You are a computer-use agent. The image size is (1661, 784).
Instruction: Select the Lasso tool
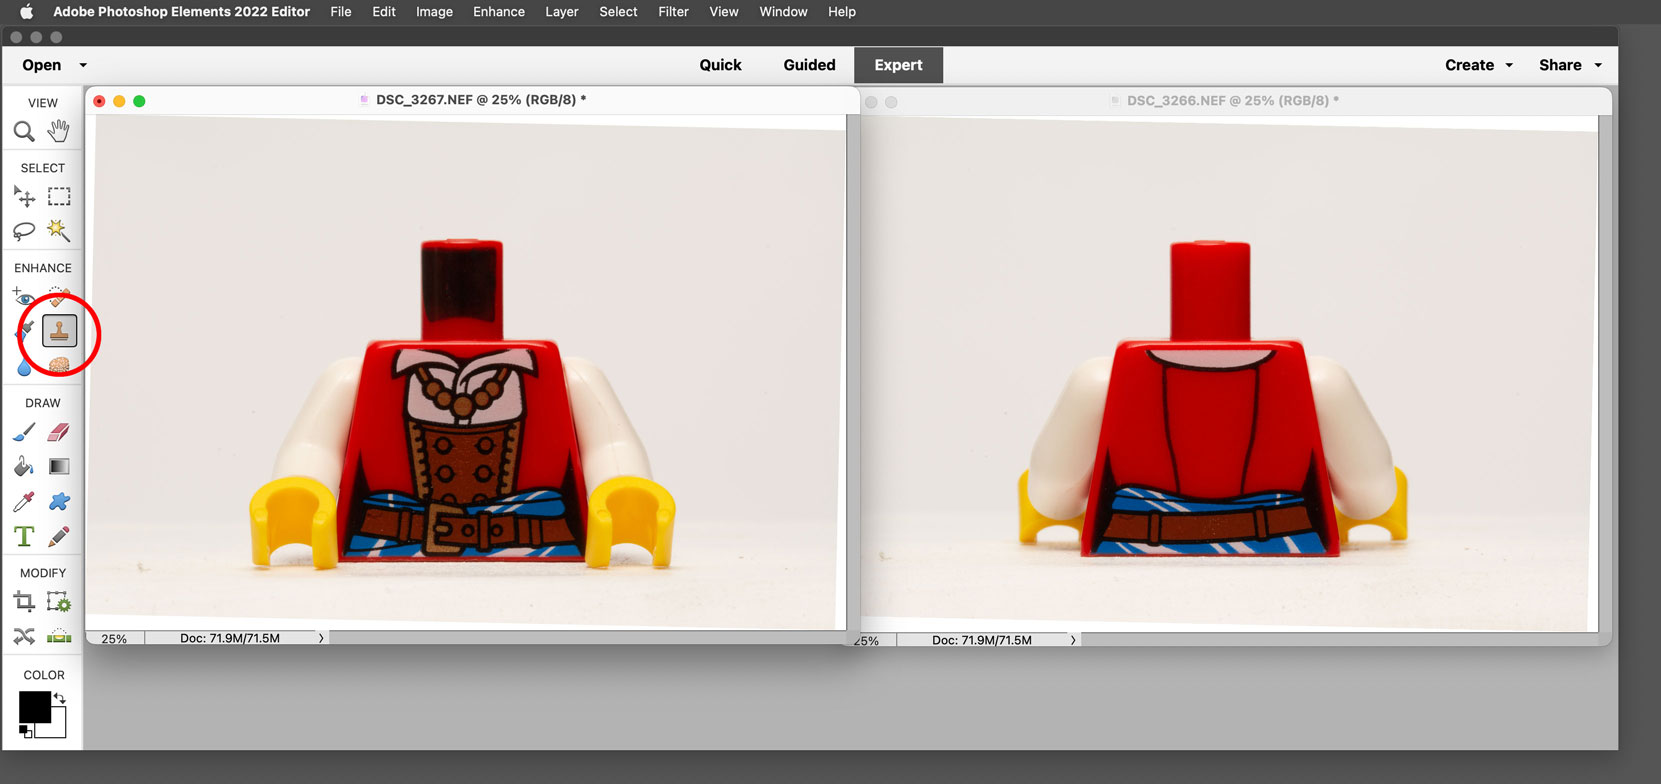coord(24,231)
